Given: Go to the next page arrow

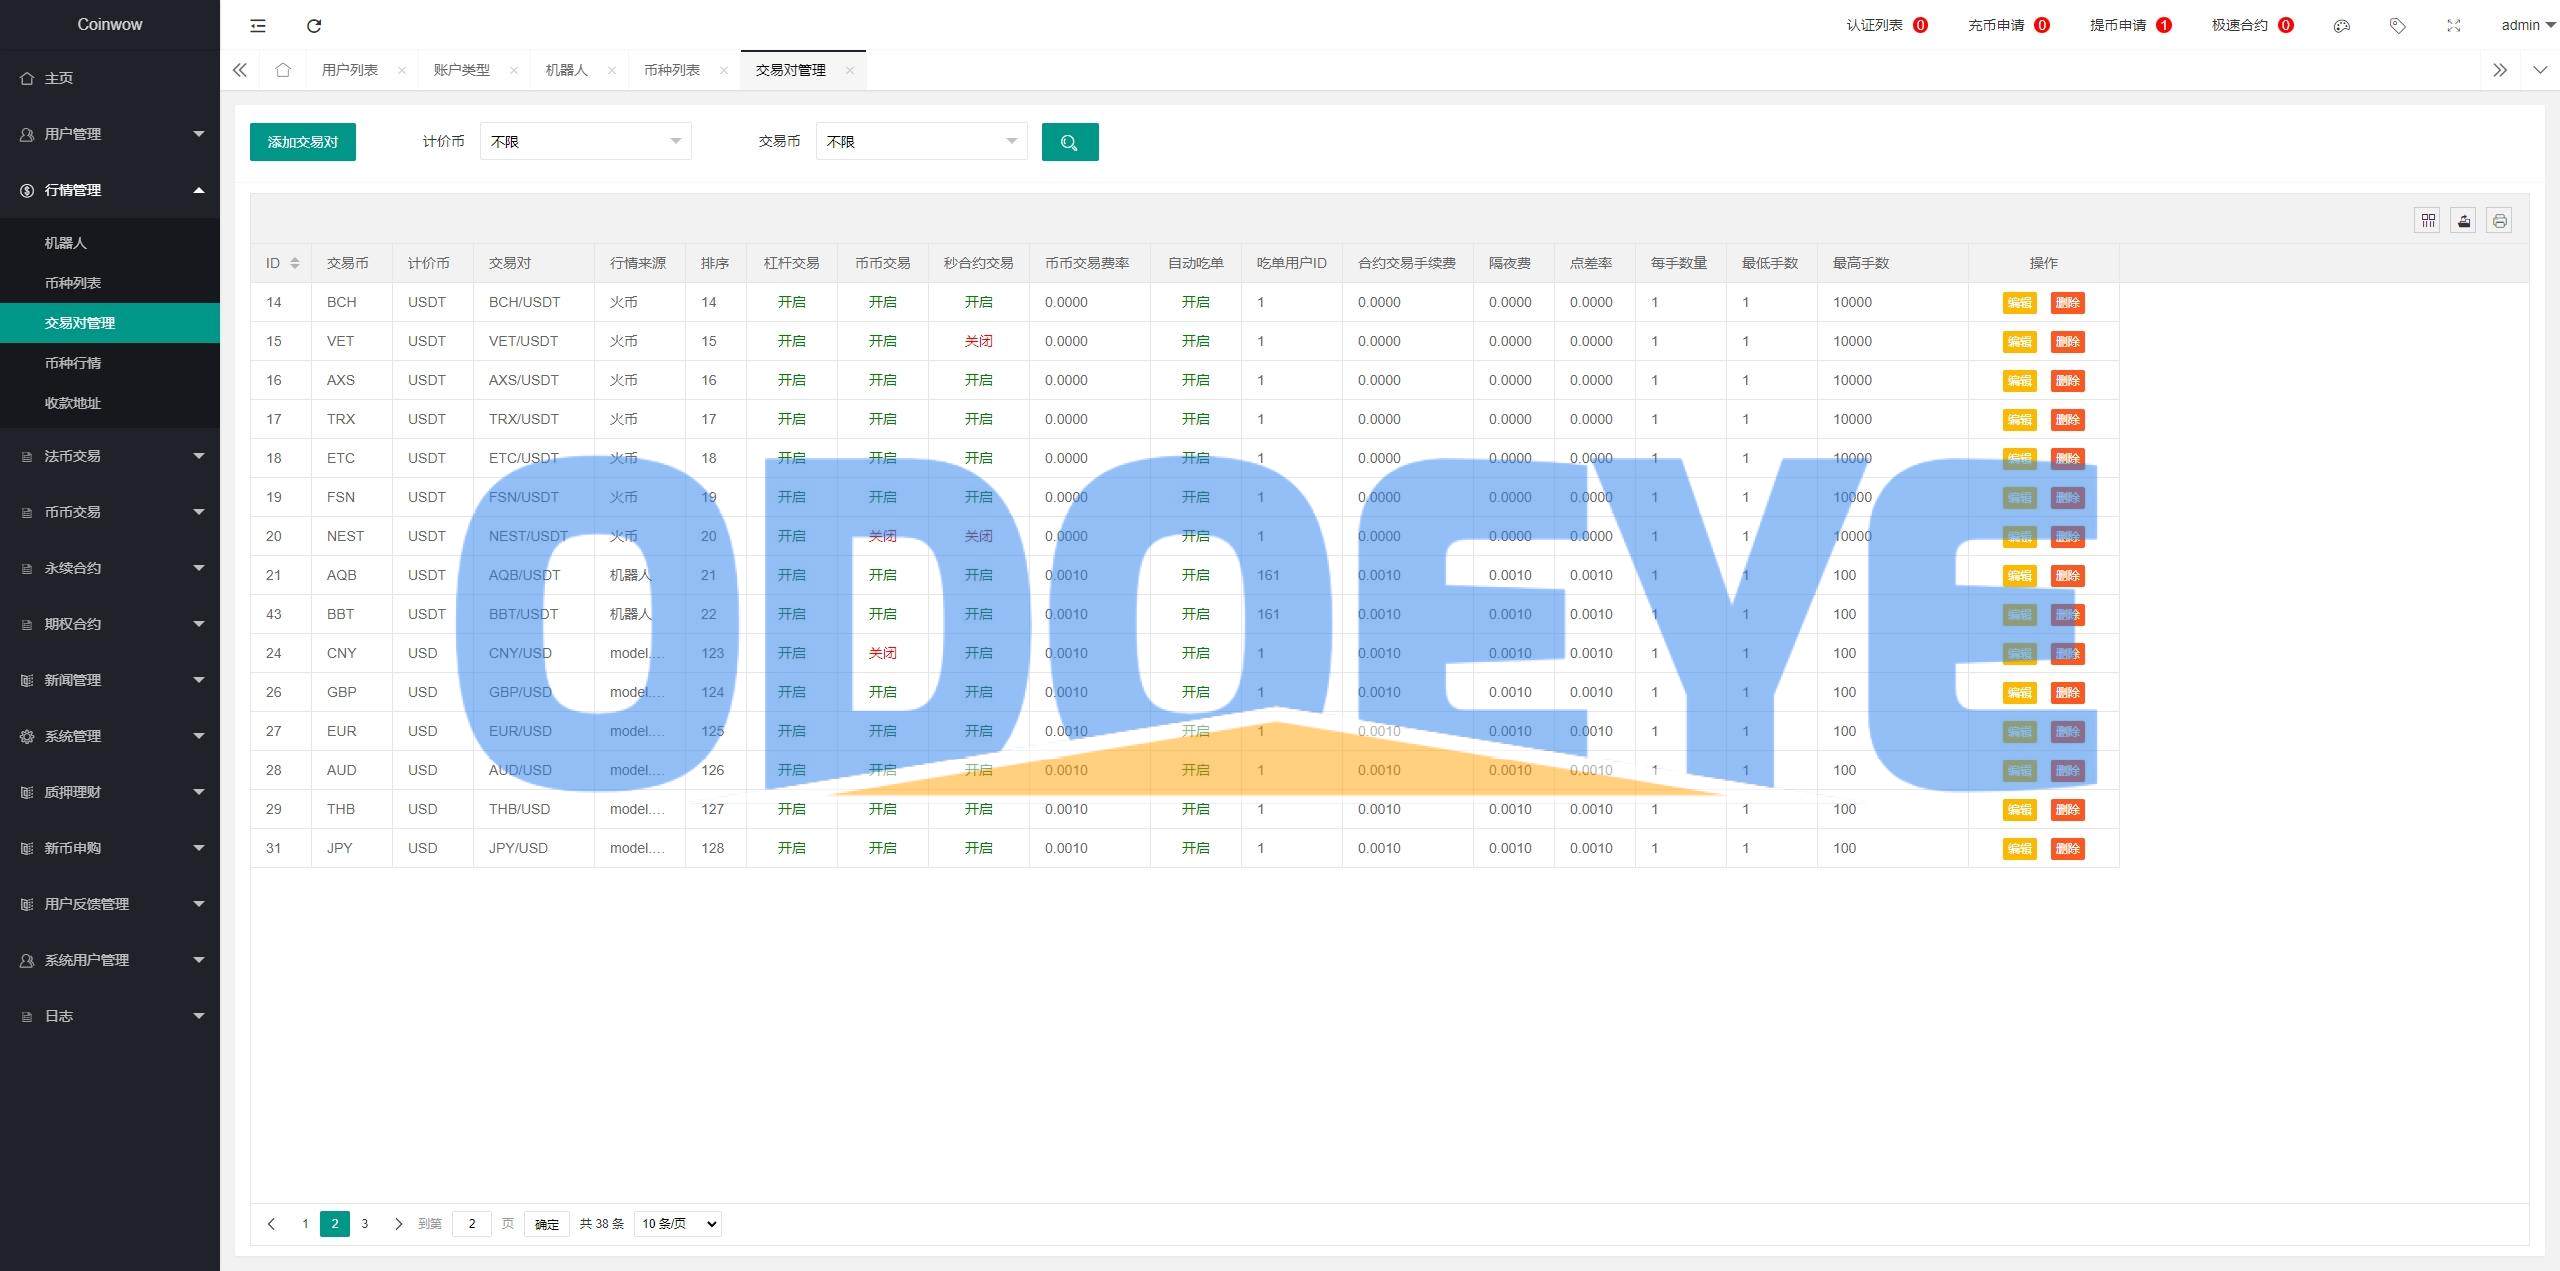Looking at the screenshot, I should pyautogui.click(x=398, y=1224).
